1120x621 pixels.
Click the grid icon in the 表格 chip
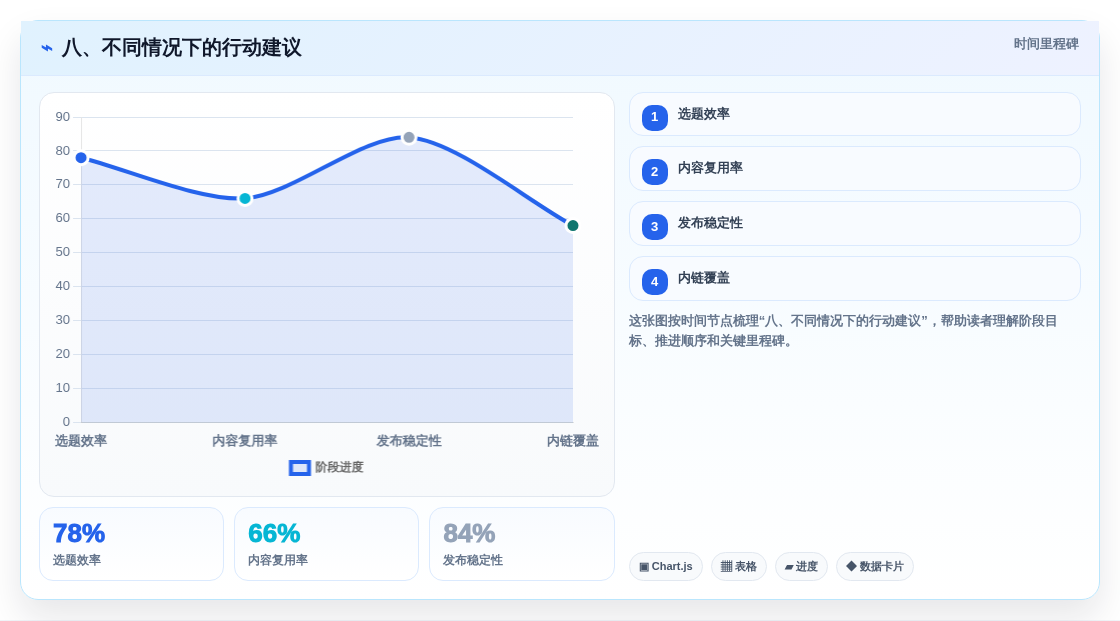point(726,567)
